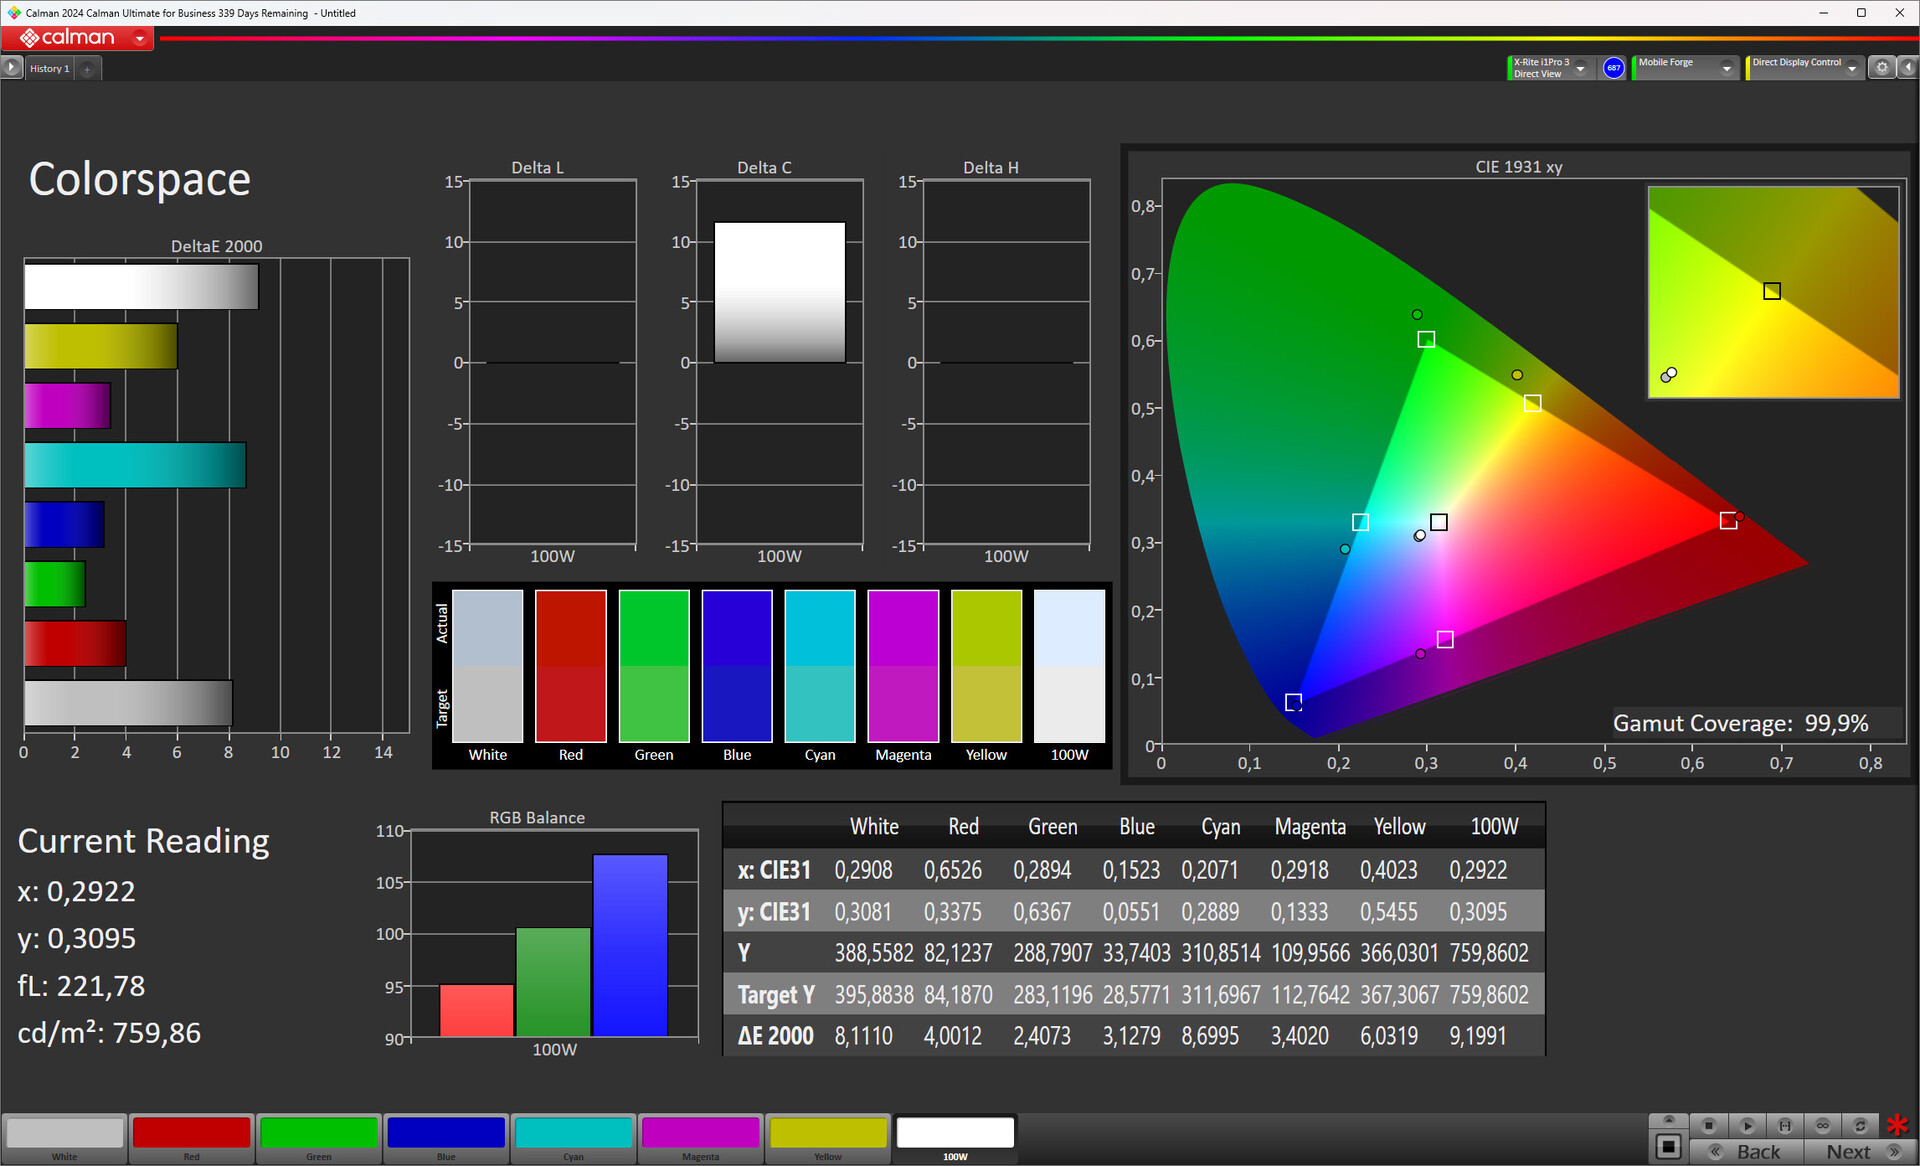The width and height of the screenshot is (1920, 1166).
Task: Expand the small up-arrow above square button
Action: [1668, 1120]
